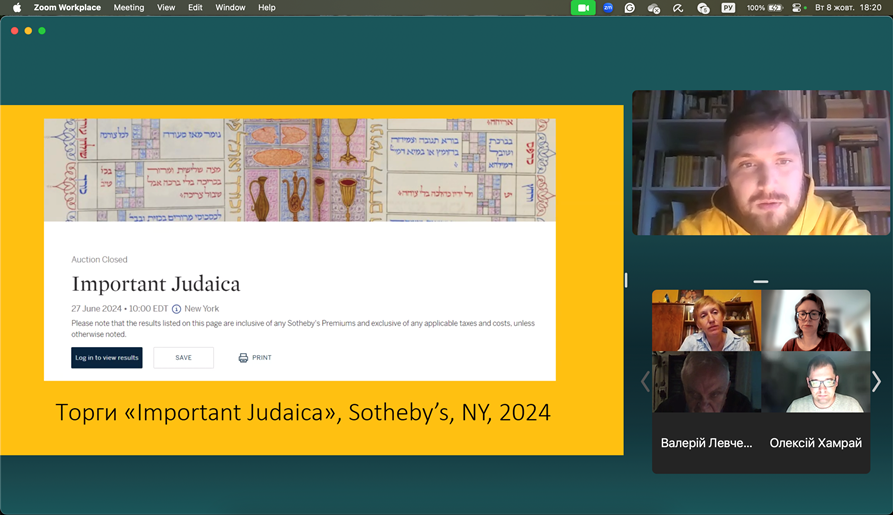Open the blue Zoom status menu bar icon
The image size is (893, 515).
[607, 7]
